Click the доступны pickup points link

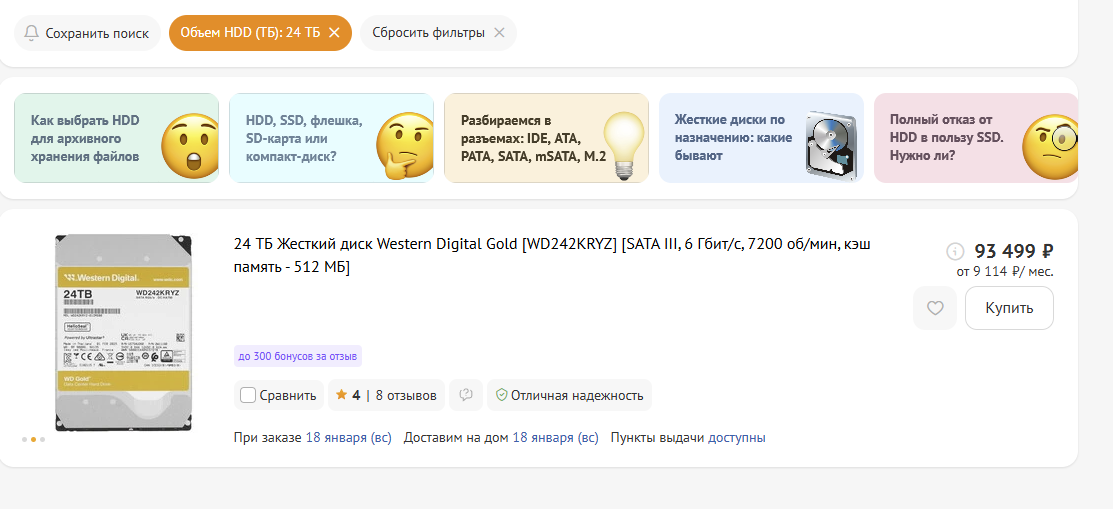click(x=737, y=438)
